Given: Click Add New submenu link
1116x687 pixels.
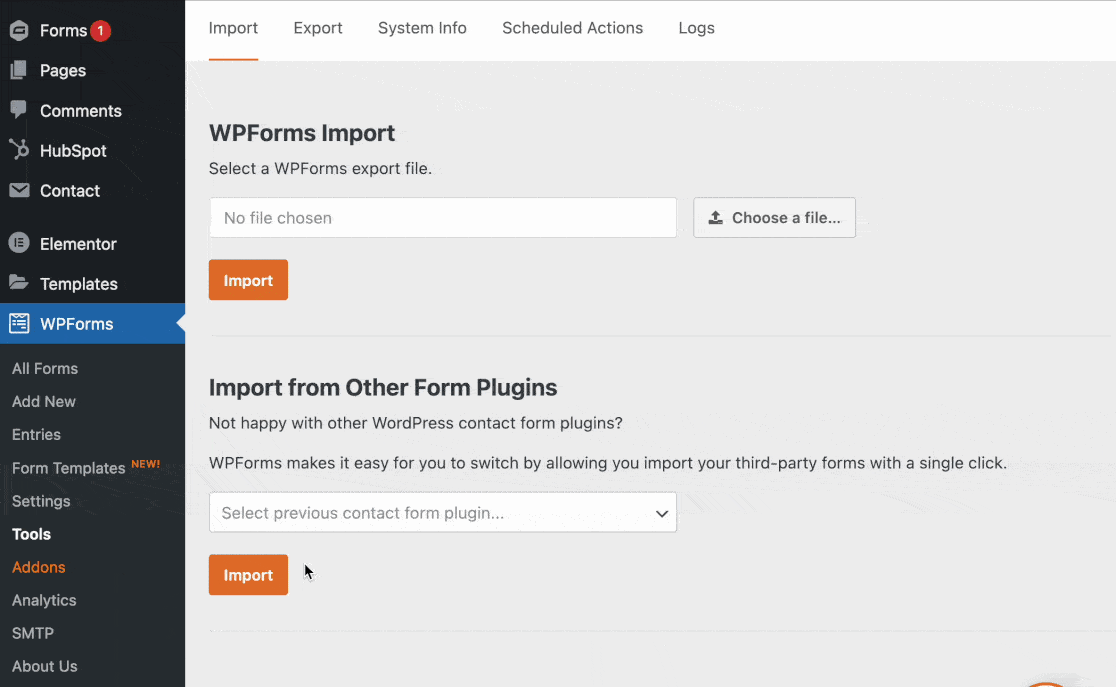Looking at the screenshot, I should tap(43, 401).
